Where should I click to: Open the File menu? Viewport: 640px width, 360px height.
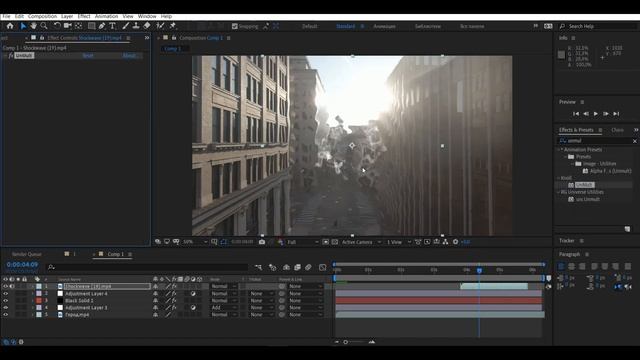(x=6, y=16)
